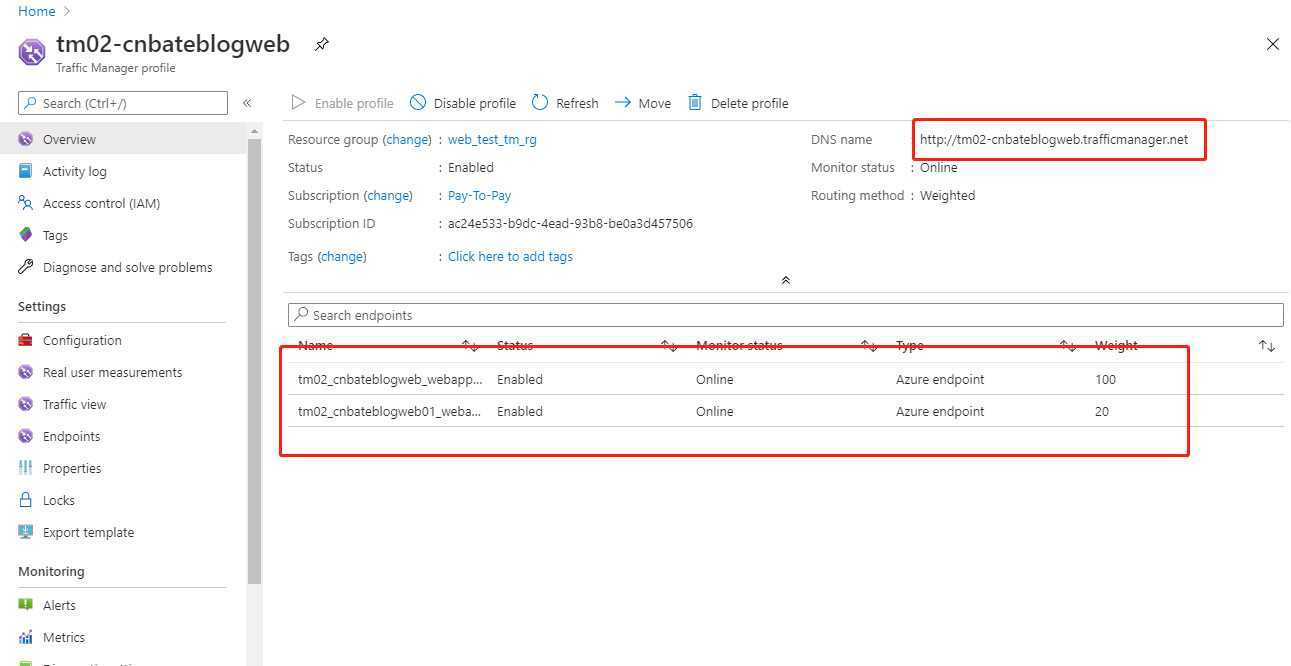Click the Metrics chart icon

(x=26, y=637)
